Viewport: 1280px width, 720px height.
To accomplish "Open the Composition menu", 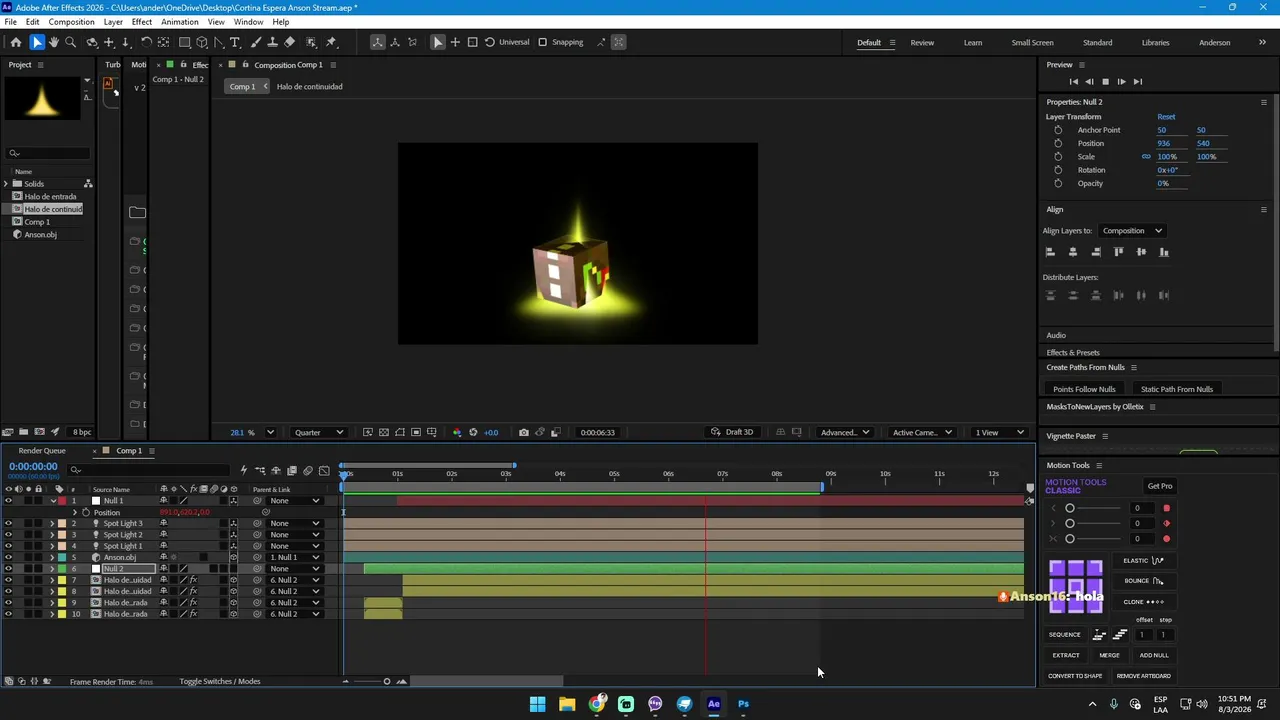I will point(71,22).
